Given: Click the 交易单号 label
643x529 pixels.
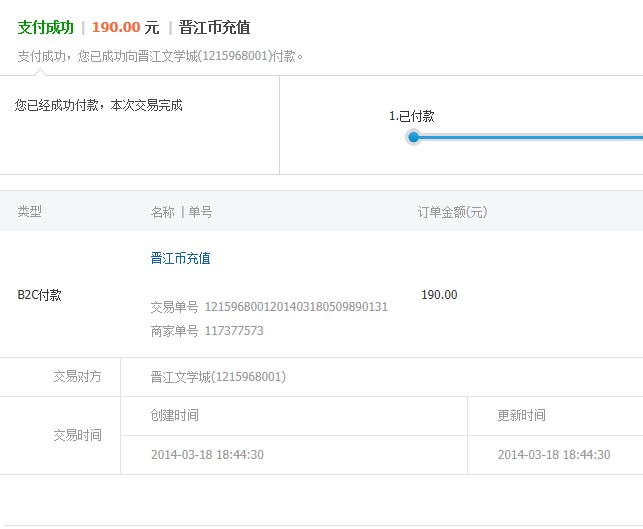Looking at the screenshot, I should (x=174, y=307).
